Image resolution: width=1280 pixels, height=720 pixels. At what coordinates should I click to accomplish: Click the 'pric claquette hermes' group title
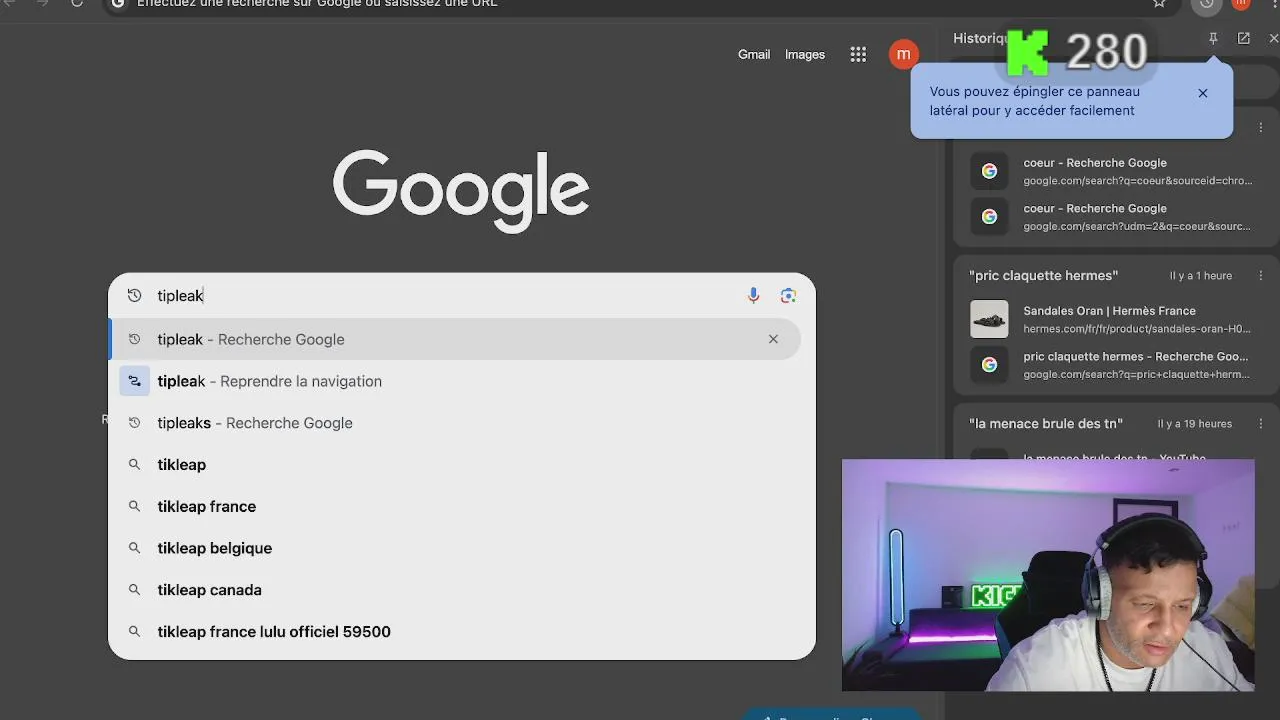(x=1043, y=275)
